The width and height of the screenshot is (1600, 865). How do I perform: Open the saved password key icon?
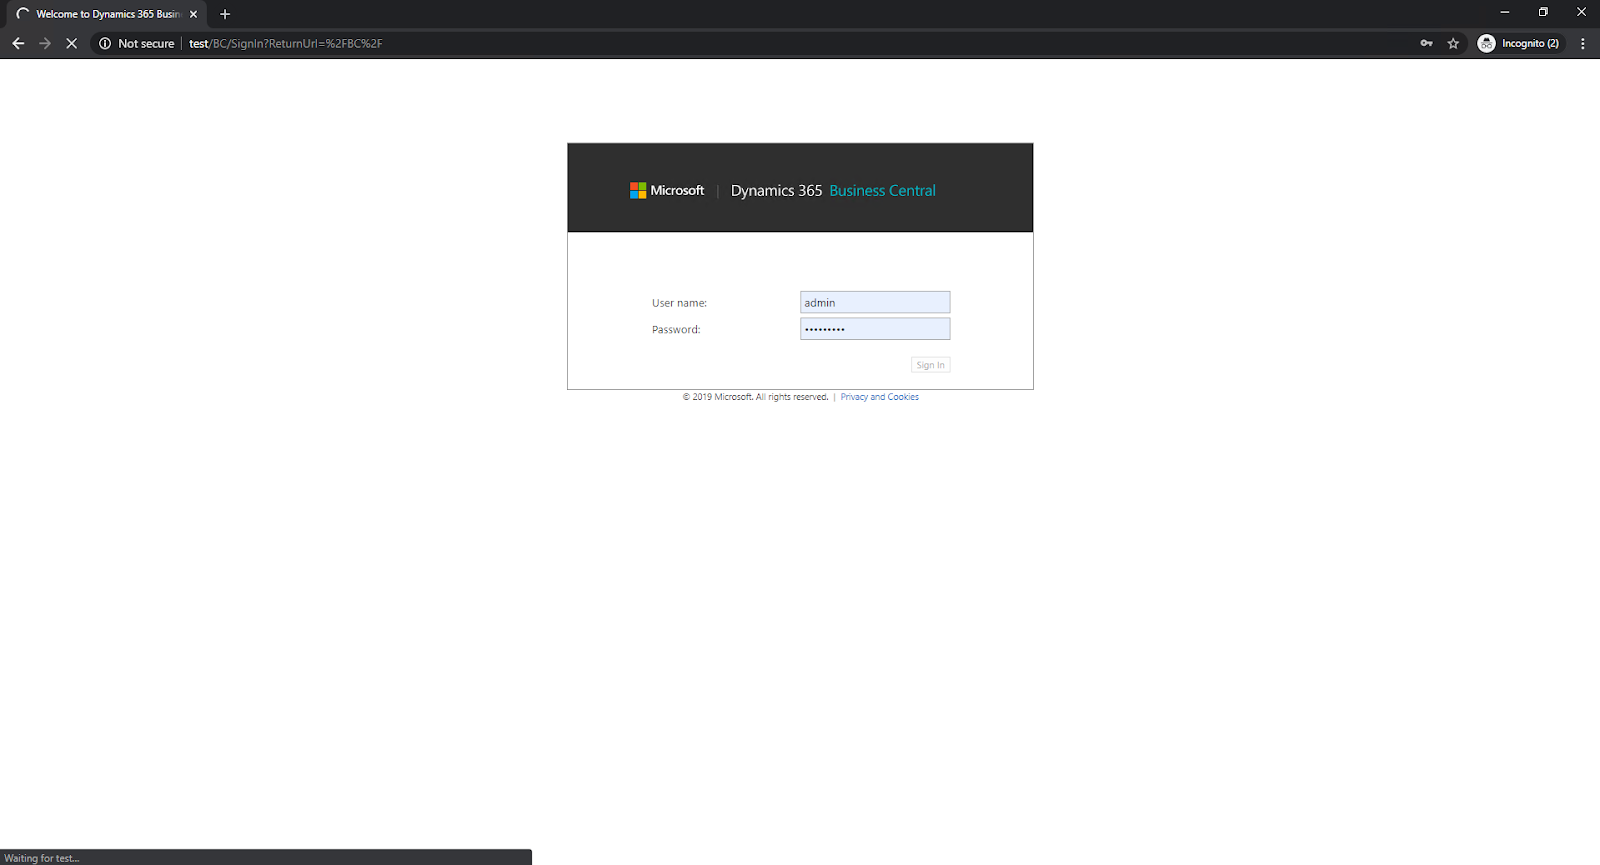point(1426,43)
